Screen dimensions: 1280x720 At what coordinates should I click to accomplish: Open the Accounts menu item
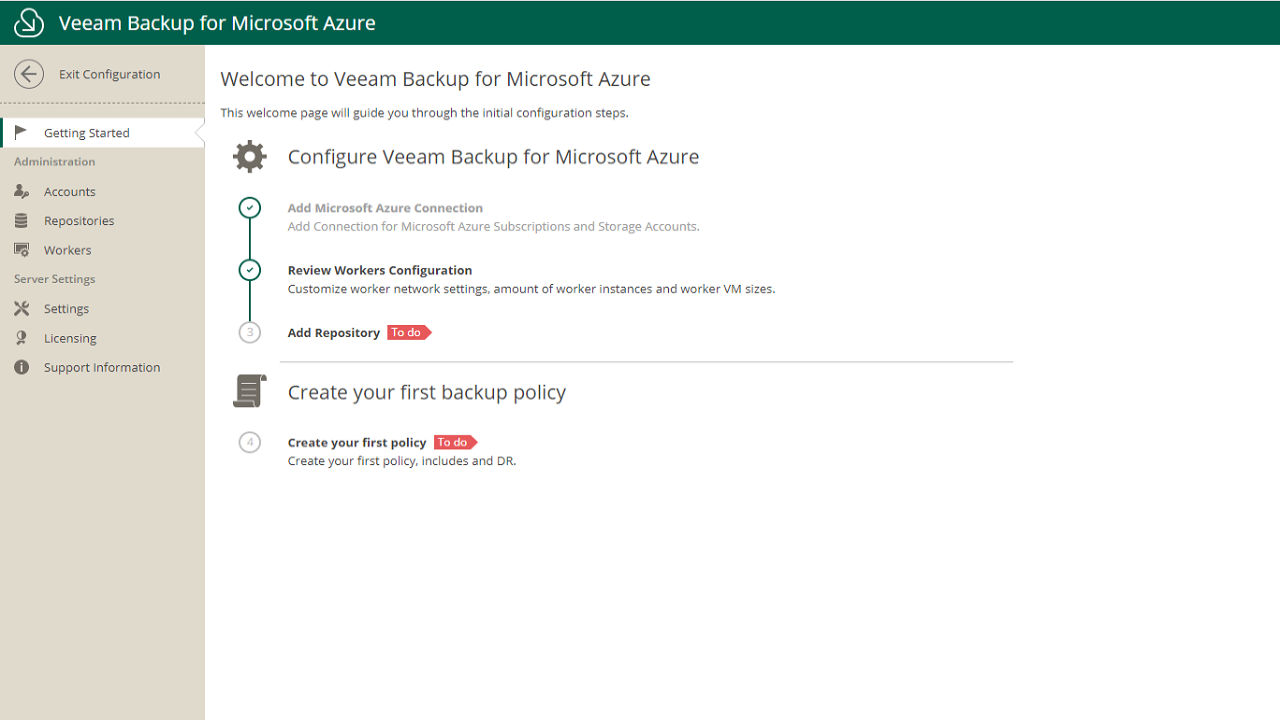coord(70,192)
